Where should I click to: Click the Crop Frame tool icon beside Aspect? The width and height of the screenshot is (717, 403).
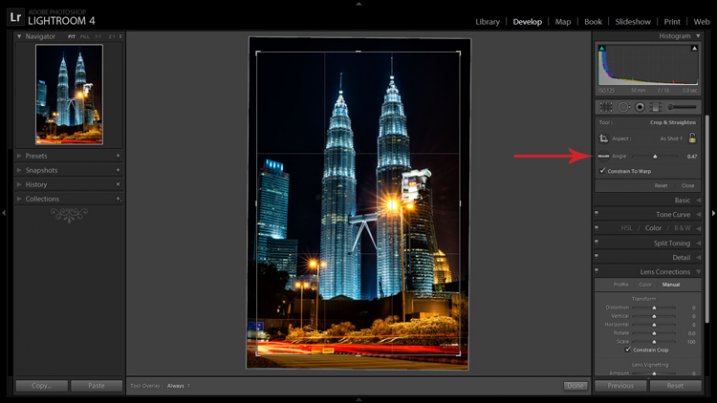coord(604,138)
